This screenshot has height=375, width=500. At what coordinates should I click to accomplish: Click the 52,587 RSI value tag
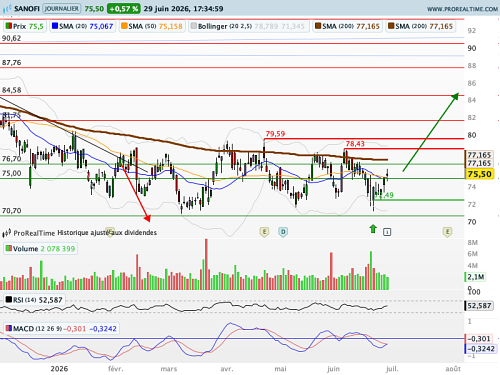[479, 306]
